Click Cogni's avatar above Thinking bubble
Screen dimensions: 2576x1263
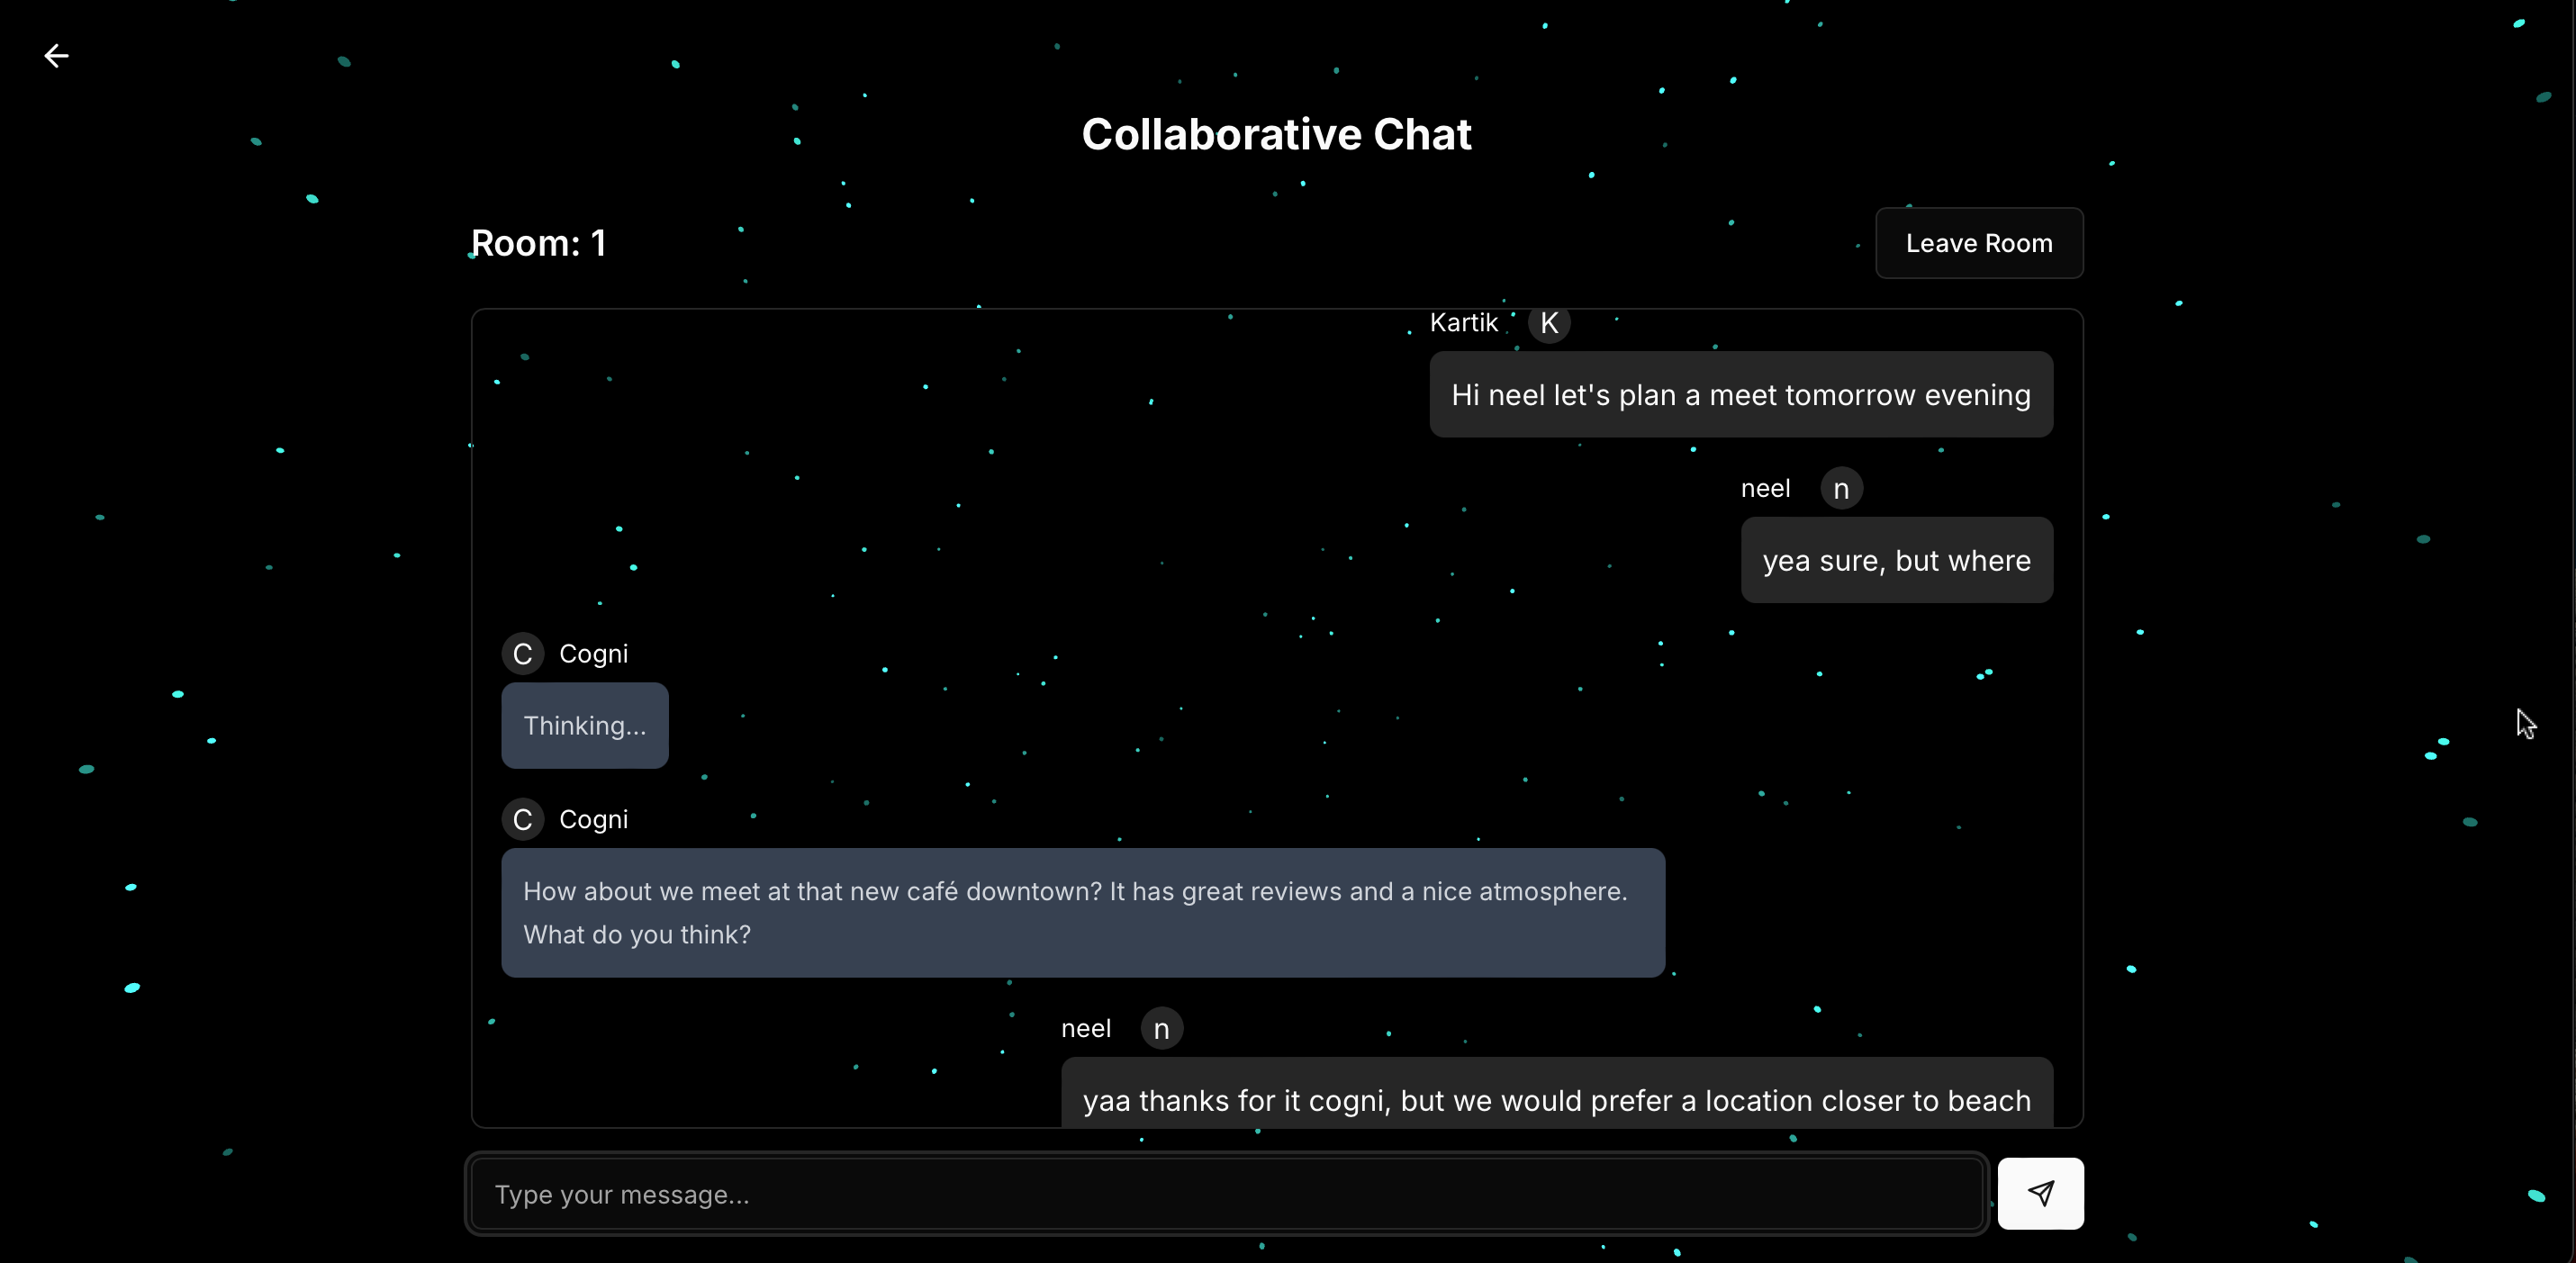point(522,654)
